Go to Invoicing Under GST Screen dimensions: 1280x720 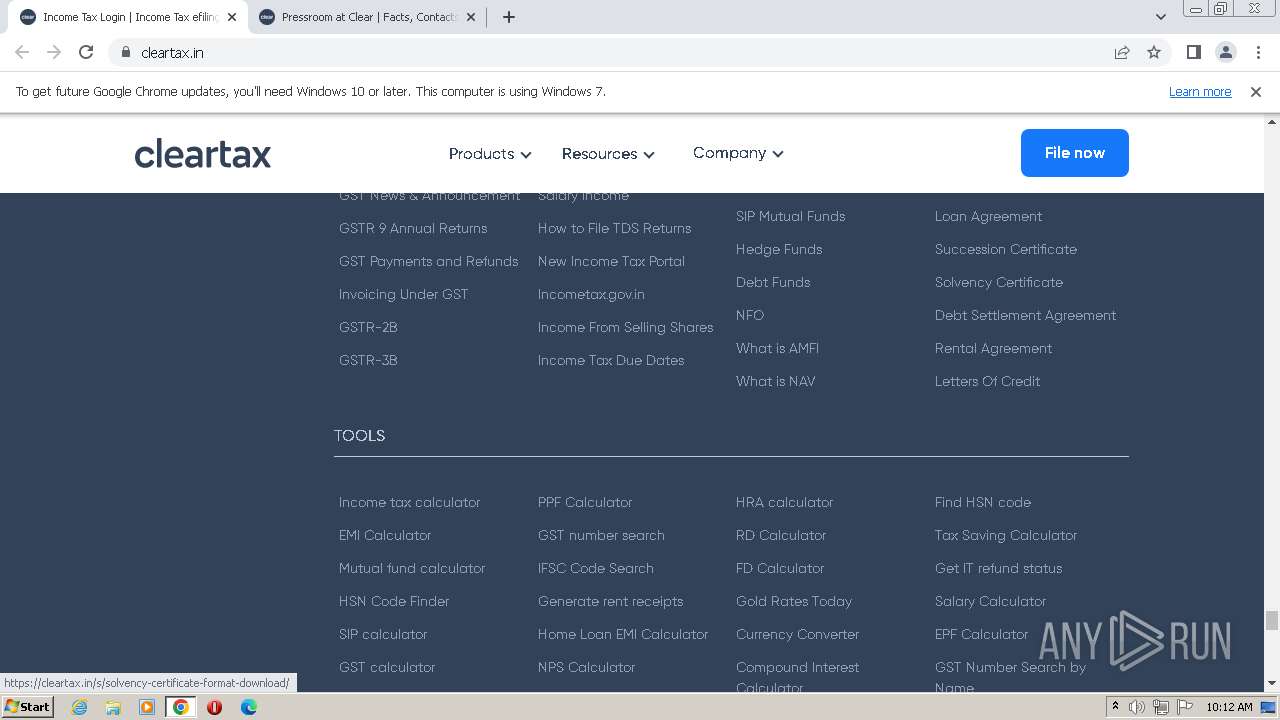403,294
